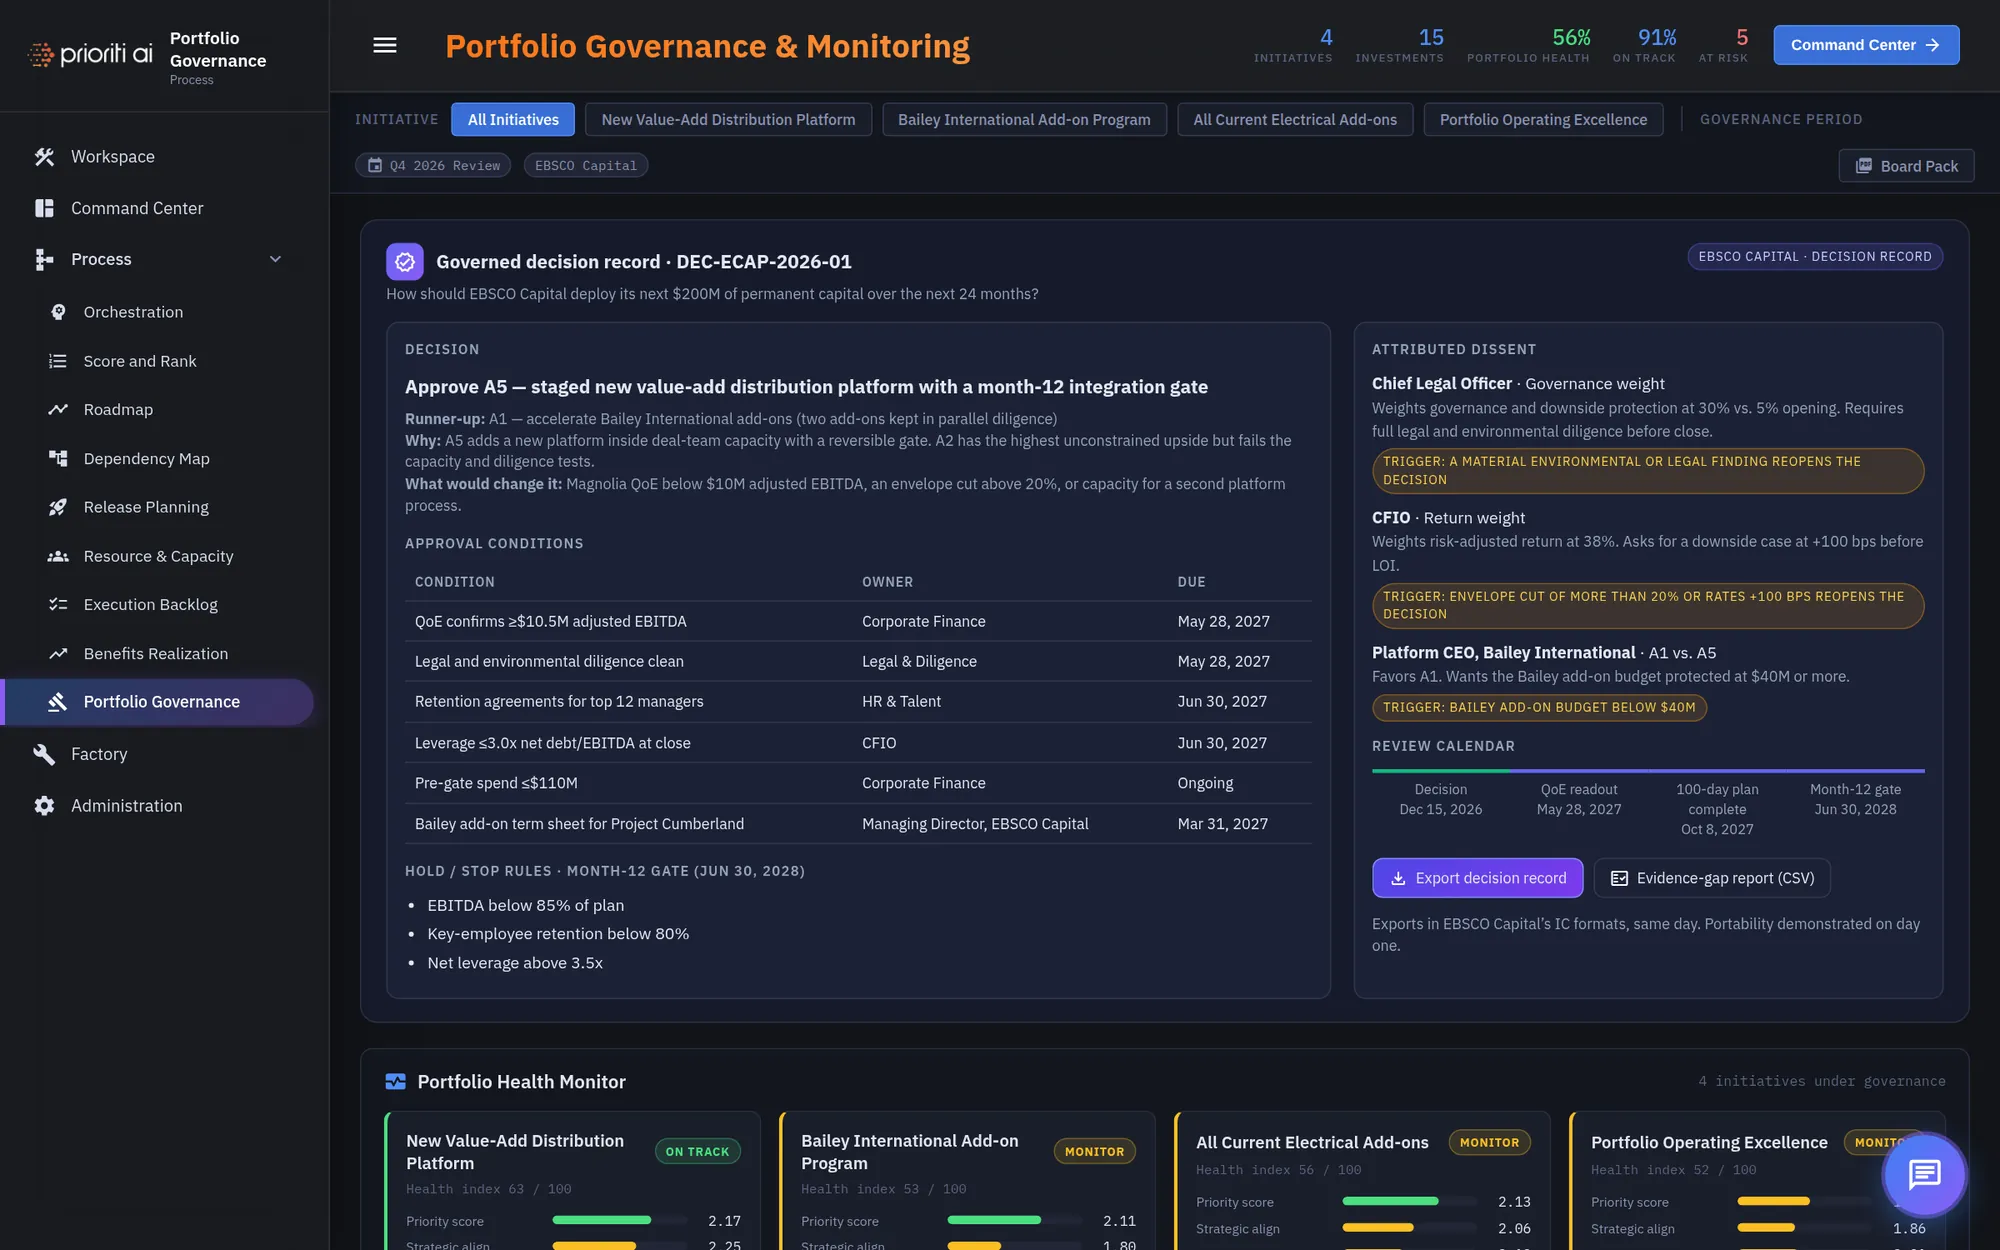The image size is (2000, 1250).
Task: Open the chat bubble widget
Action: pos(1924,1174)
